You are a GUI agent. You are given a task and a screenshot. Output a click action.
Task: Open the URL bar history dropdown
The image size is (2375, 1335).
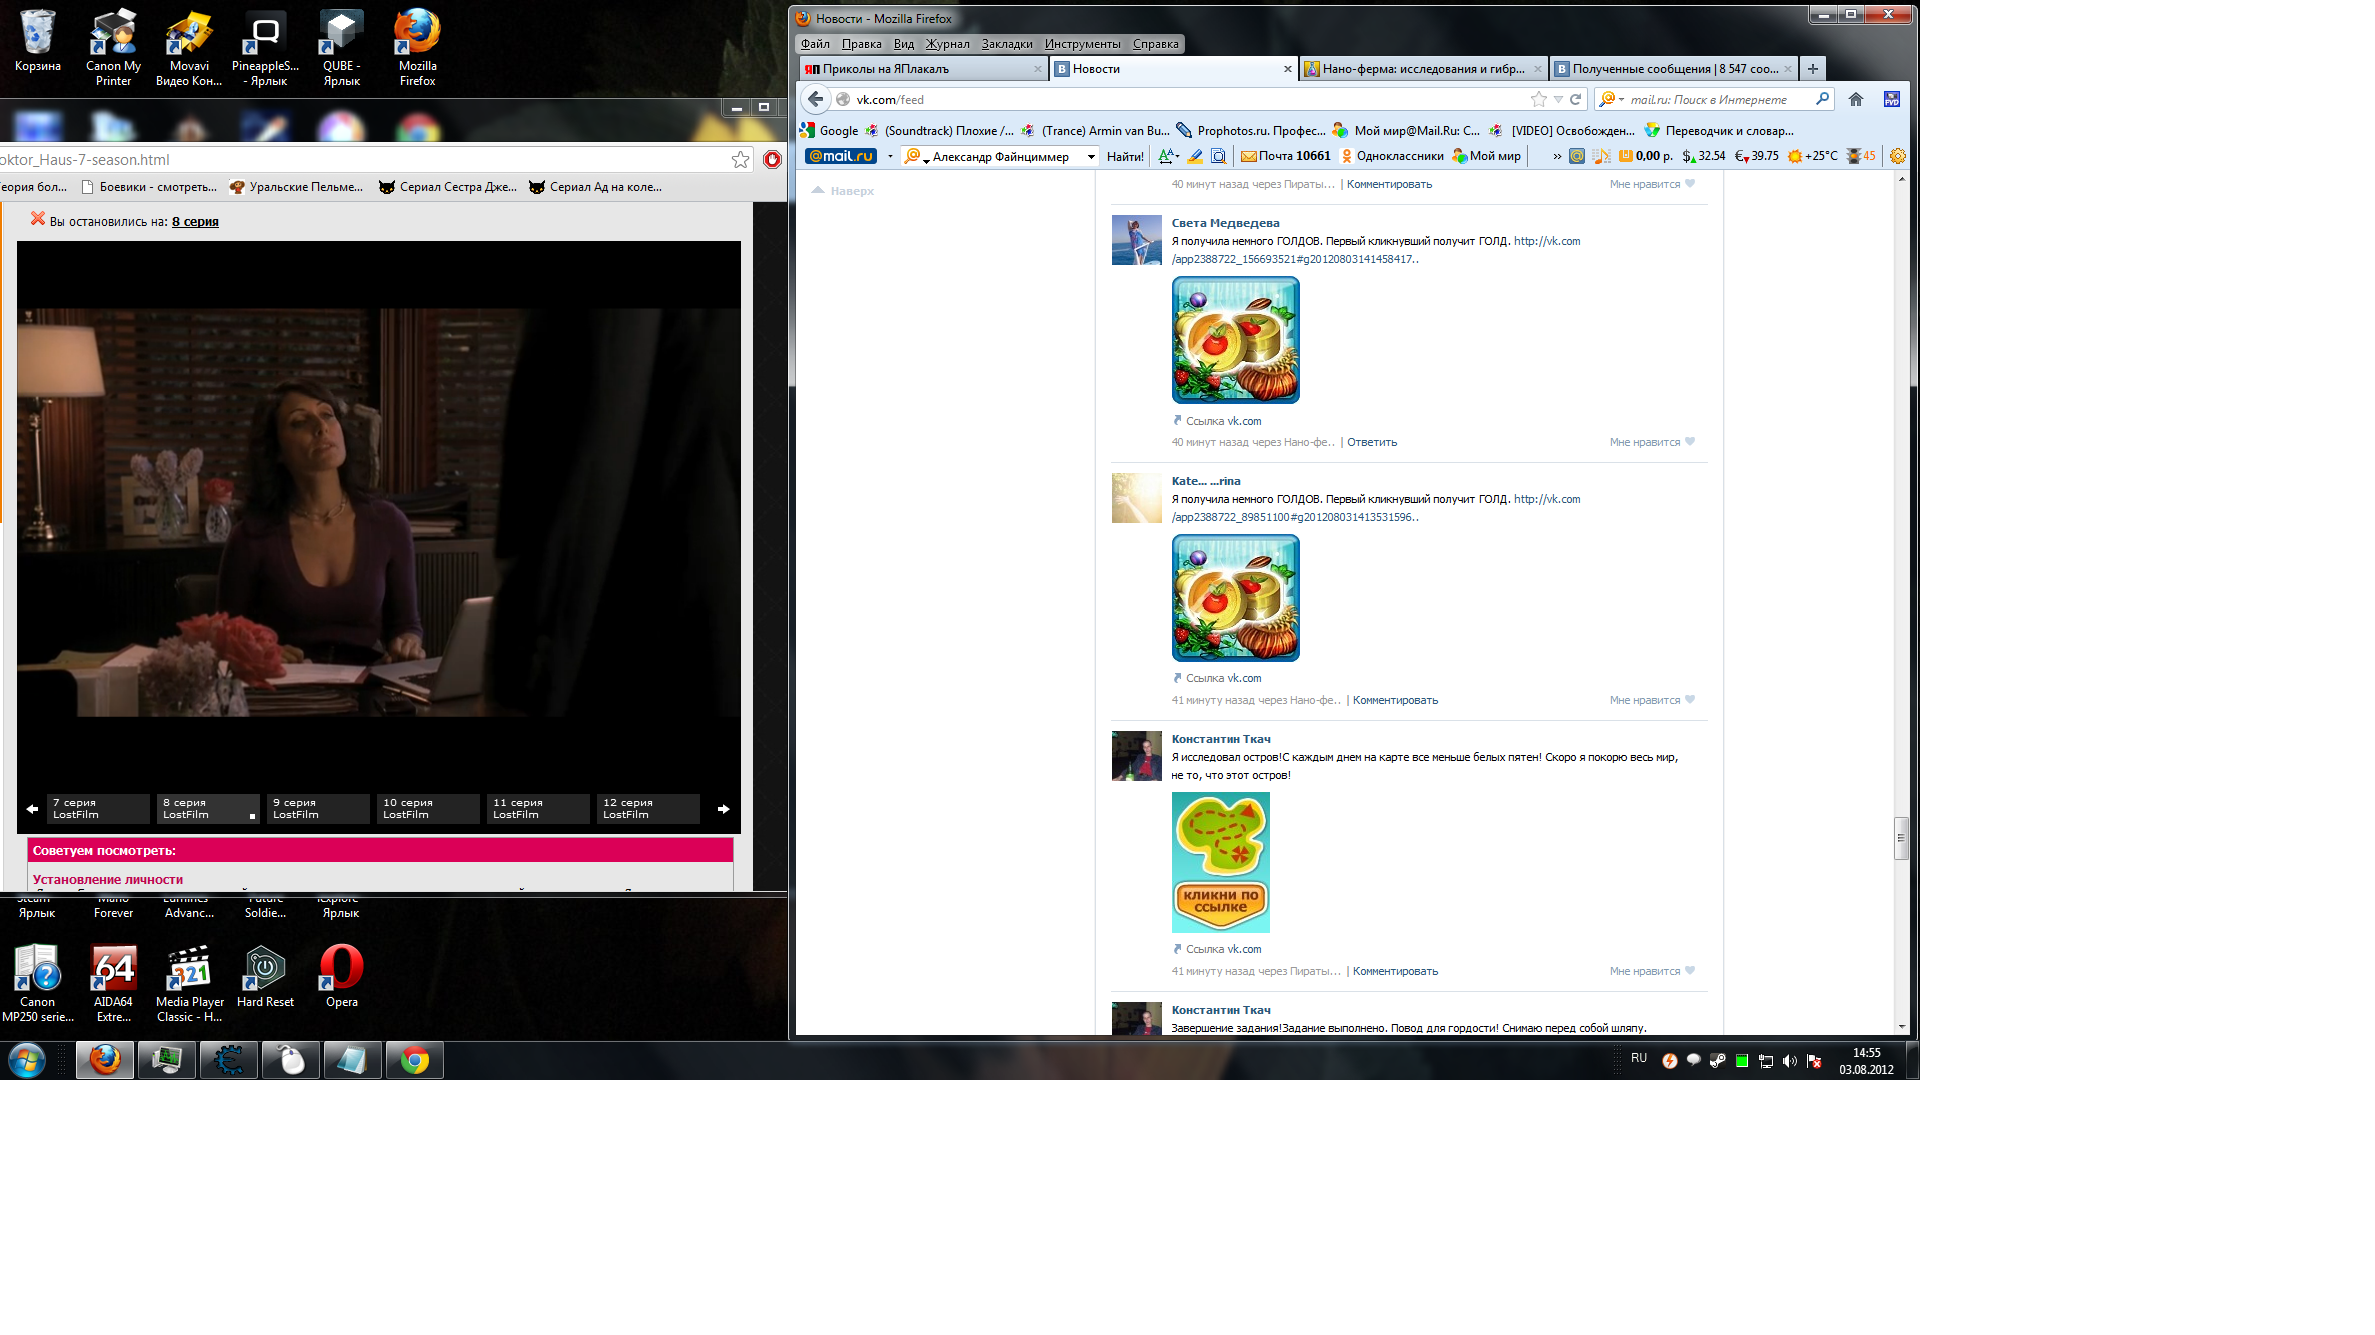[x=1558, y=99]
